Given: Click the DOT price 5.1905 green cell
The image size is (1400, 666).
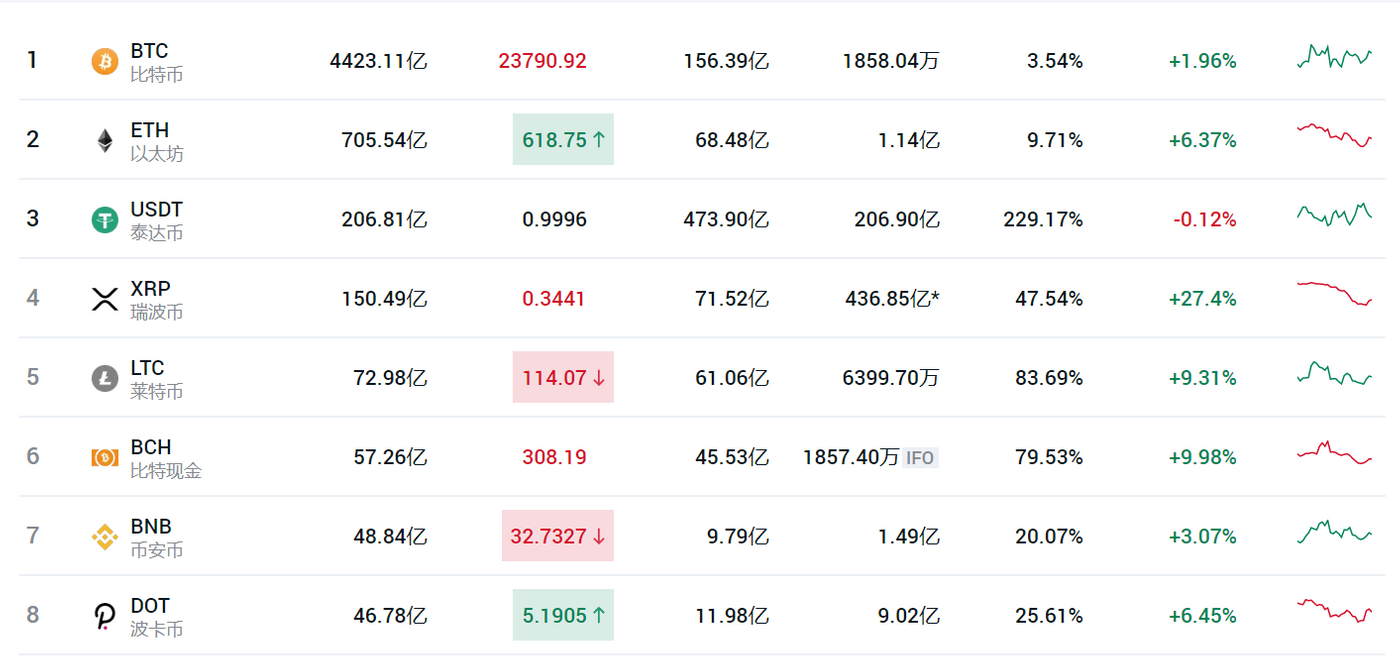Looking at the screenshot, I should (563, 615).
